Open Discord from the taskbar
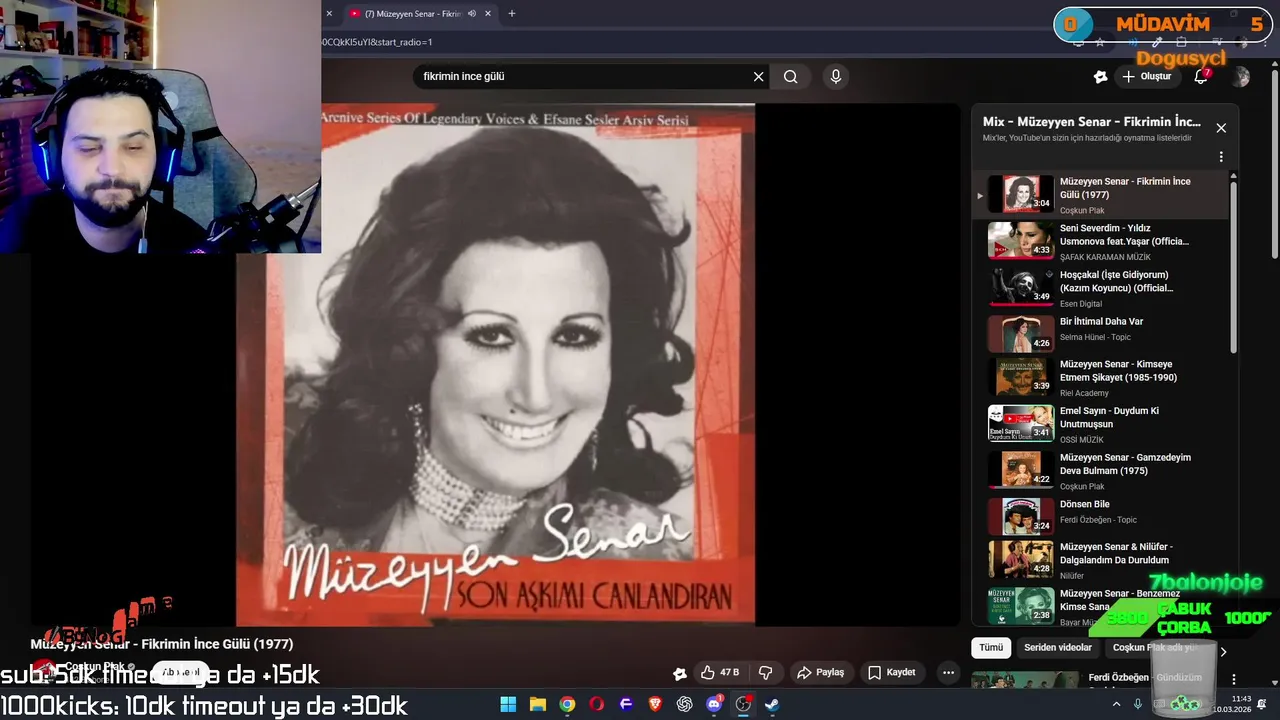Image resolution: width=1280 pixels, height=720 pixels. pos(714,704)
